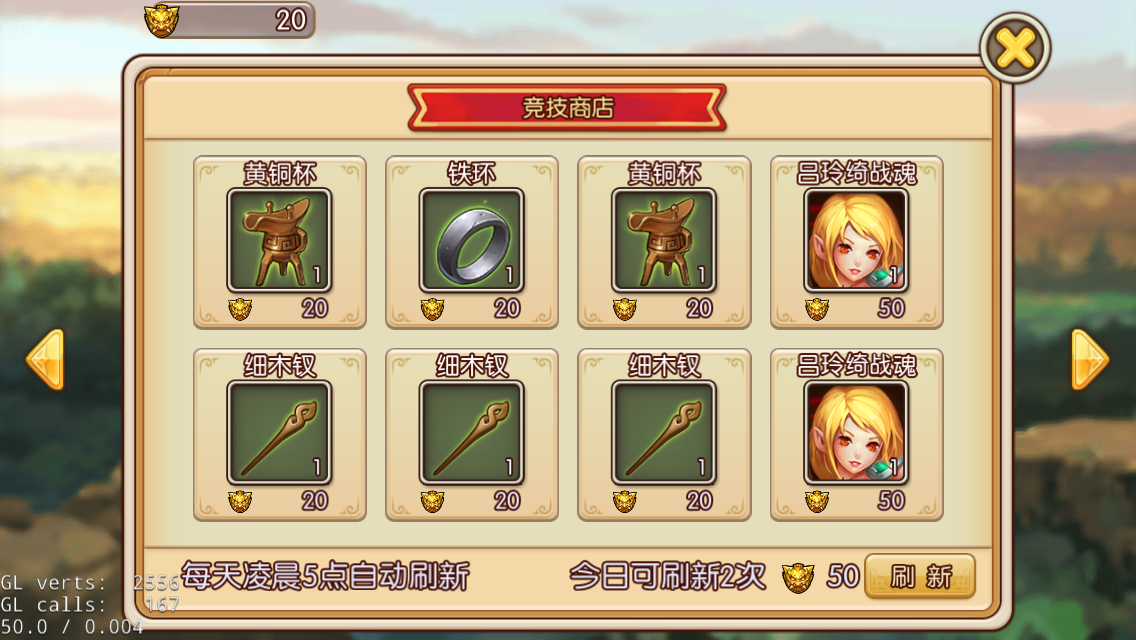
Task: Select the bottom-left 细木钗 wooden hairpin
Action: pos(280,433)
